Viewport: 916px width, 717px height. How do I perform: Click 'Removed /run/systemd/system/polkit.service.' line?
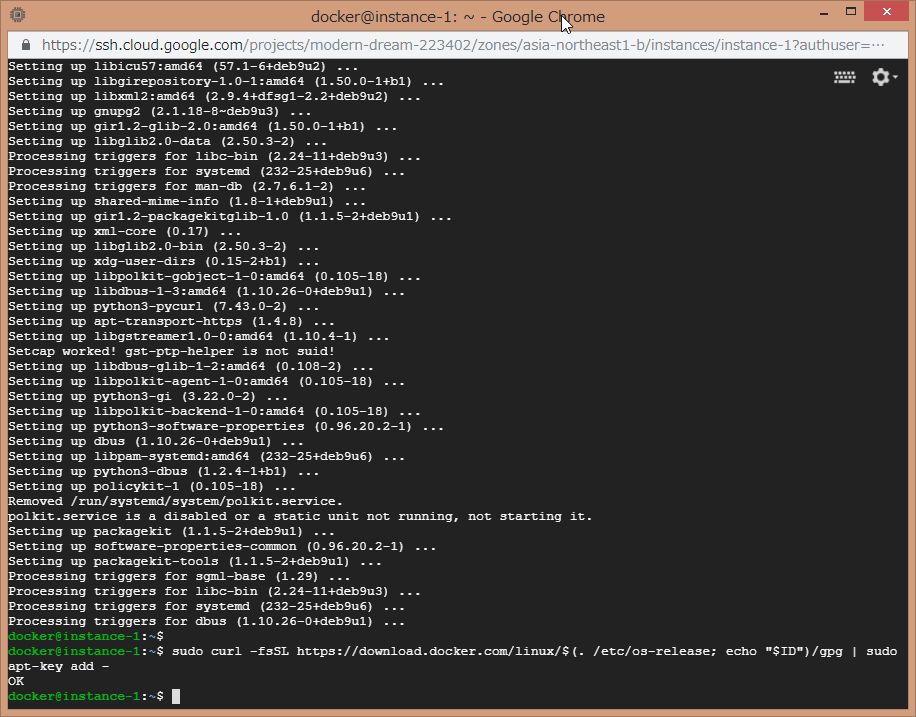pos(175,501)
